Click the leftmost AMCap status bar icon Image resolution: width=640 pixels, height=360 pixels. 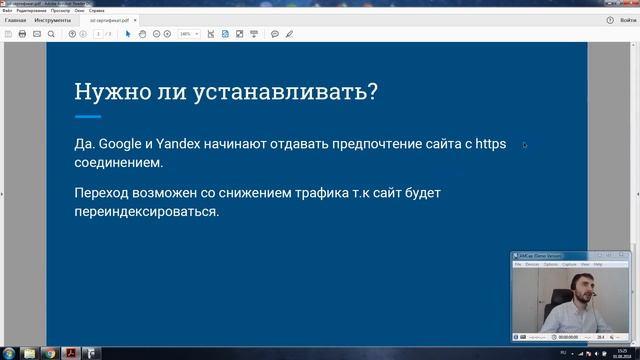point(516,337)
